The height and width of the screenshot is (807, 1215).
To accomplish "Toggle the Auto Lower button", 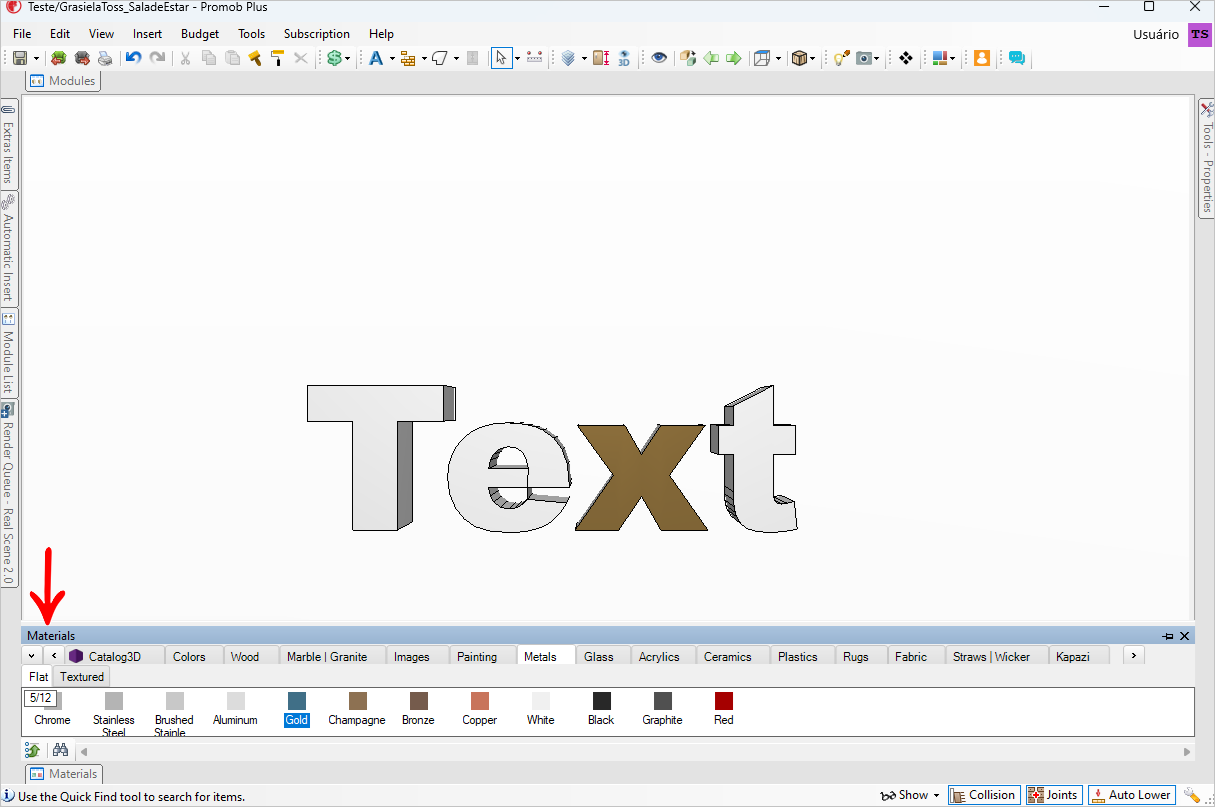I will 1131,795.
